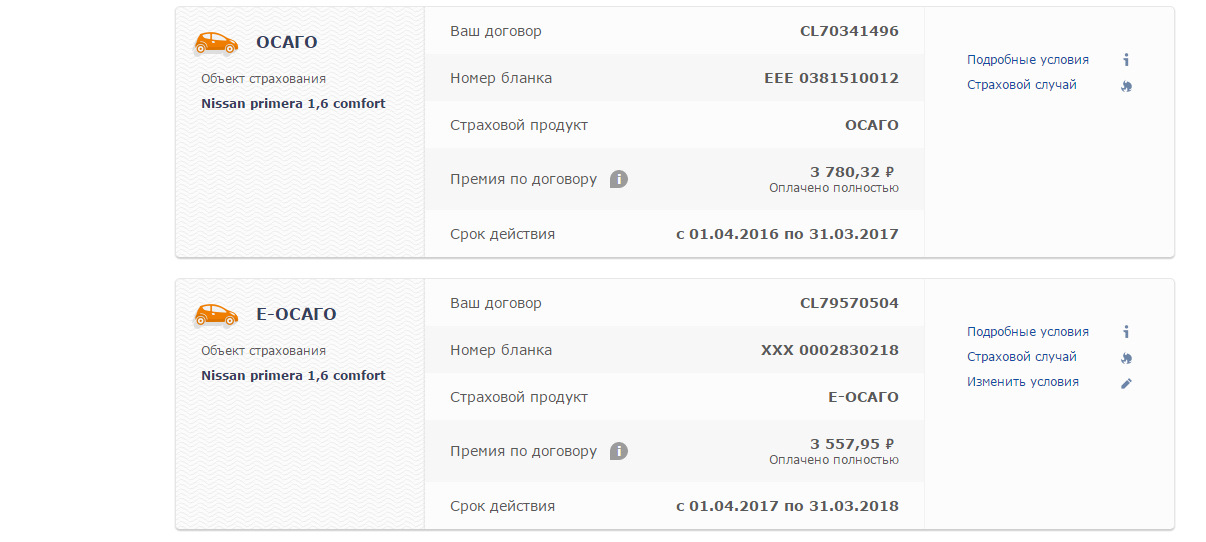Open 'Подробные условия' for the ОСАГО policy

tap(1027, 60)
